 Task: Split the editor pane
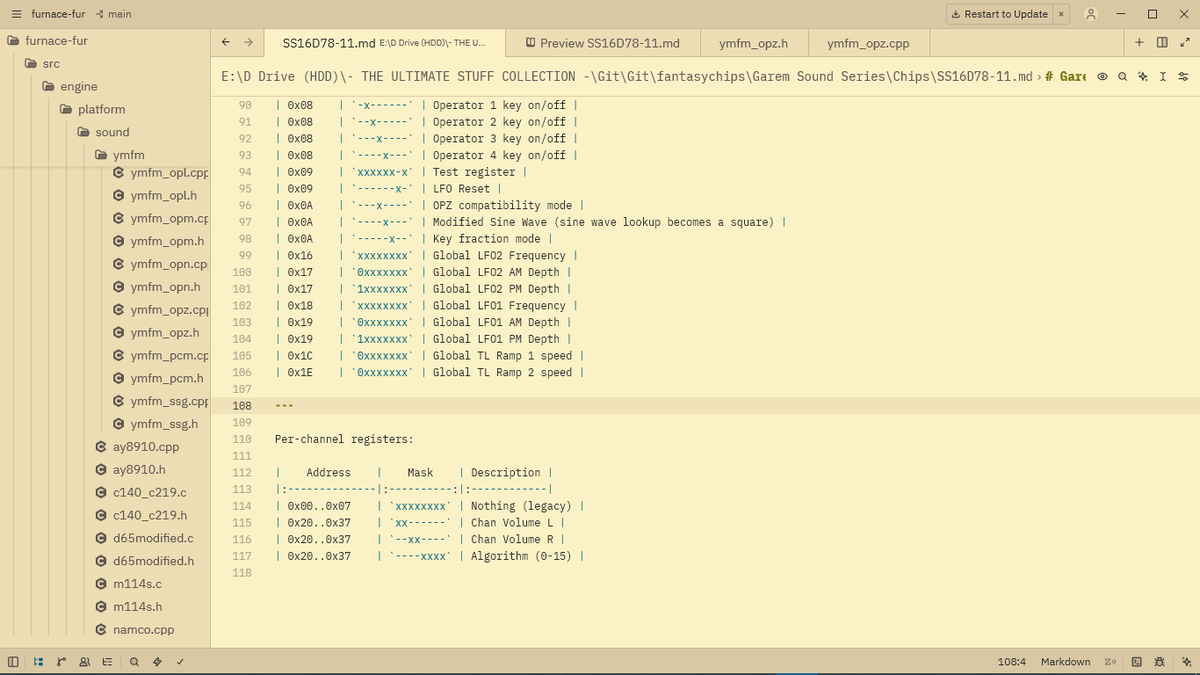pos(1162,42)
